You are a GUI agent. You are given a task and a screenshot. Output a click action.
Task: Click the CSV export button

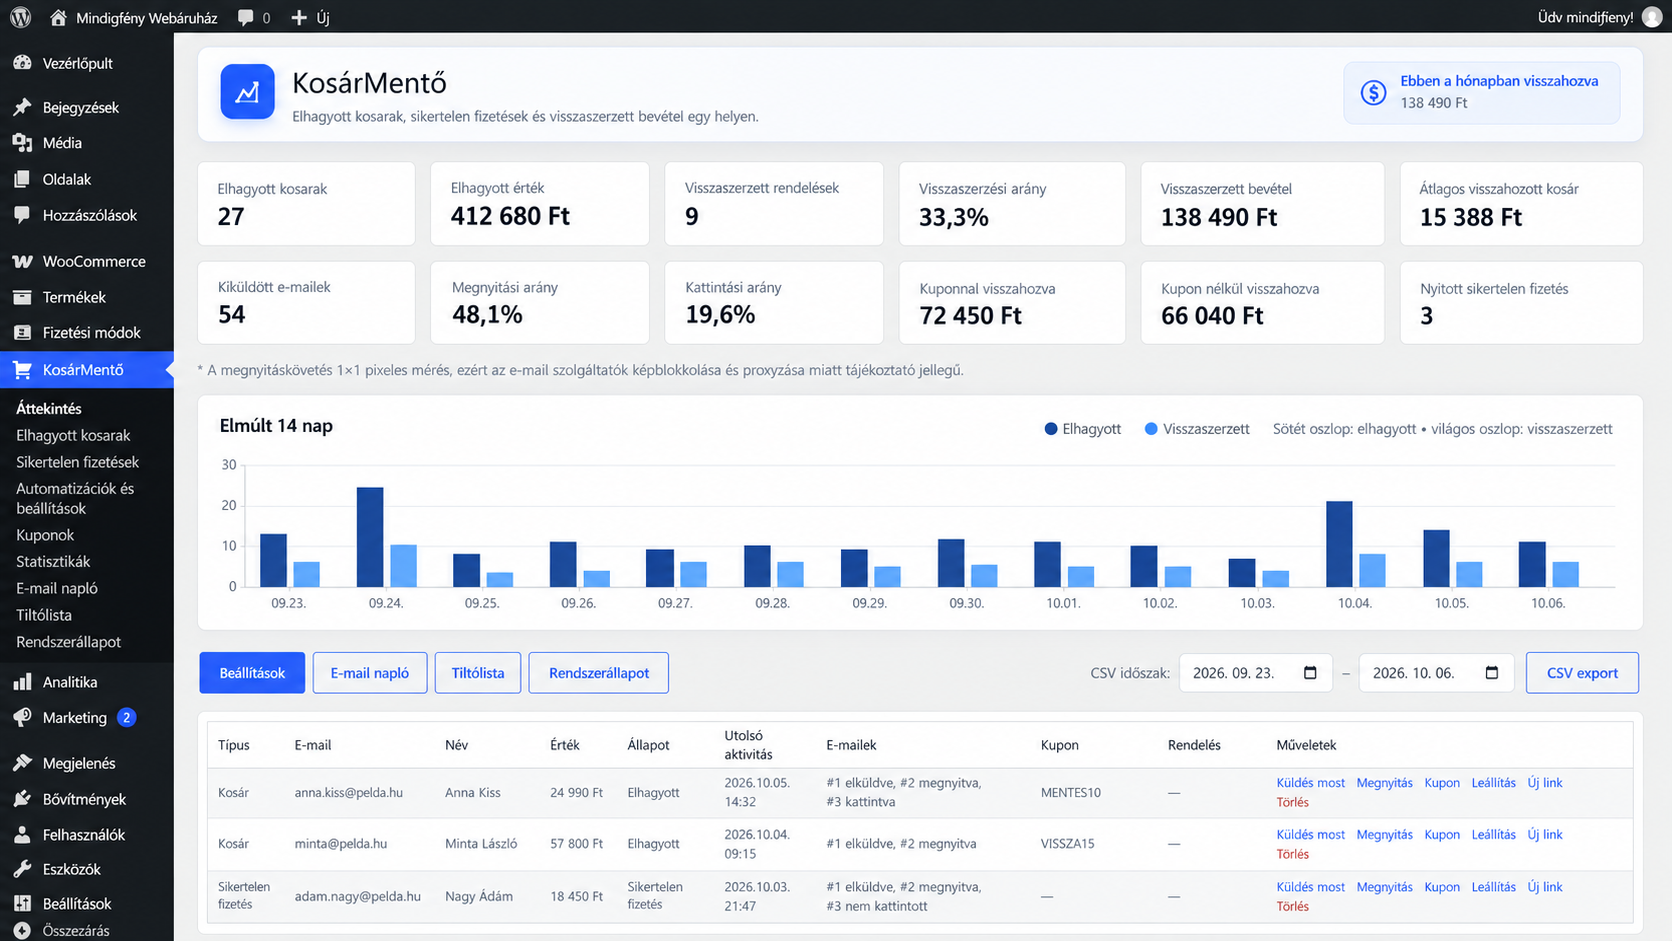(x=1582, y=673)
